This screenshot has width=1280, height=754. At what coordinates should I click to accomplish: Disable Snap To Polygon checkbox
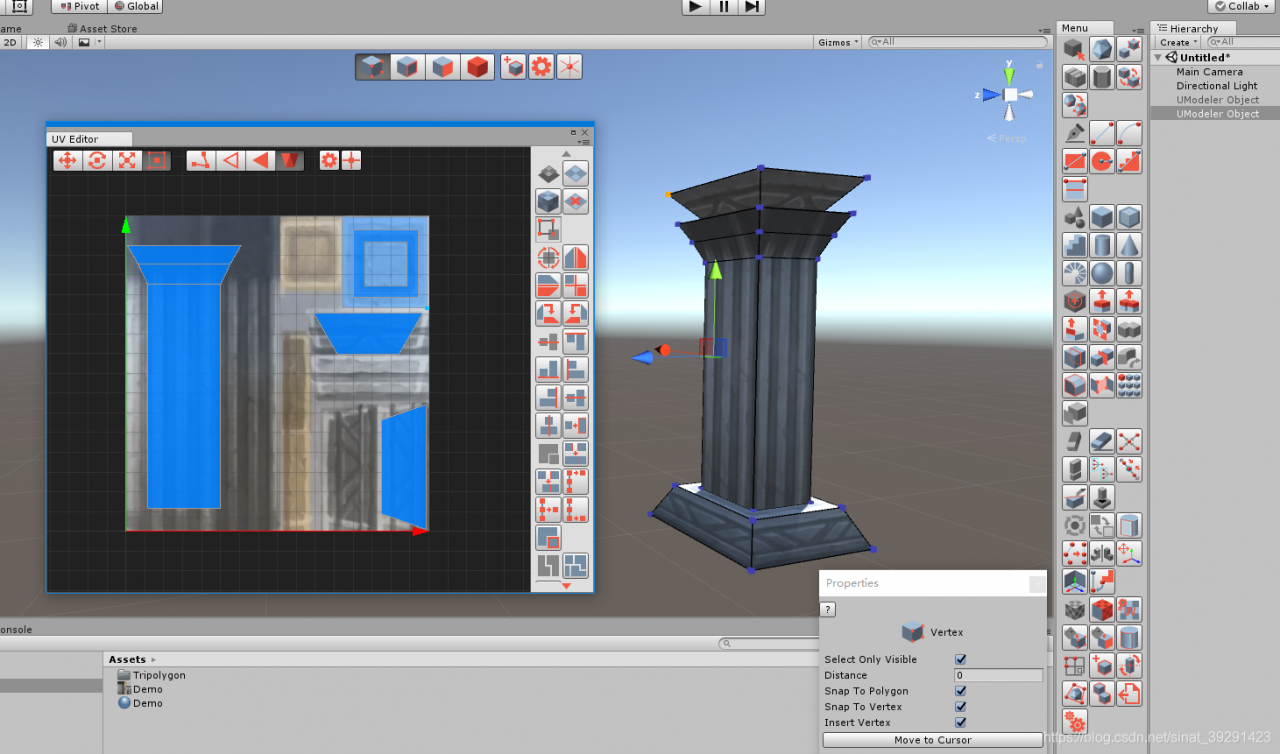click(960, 691)
